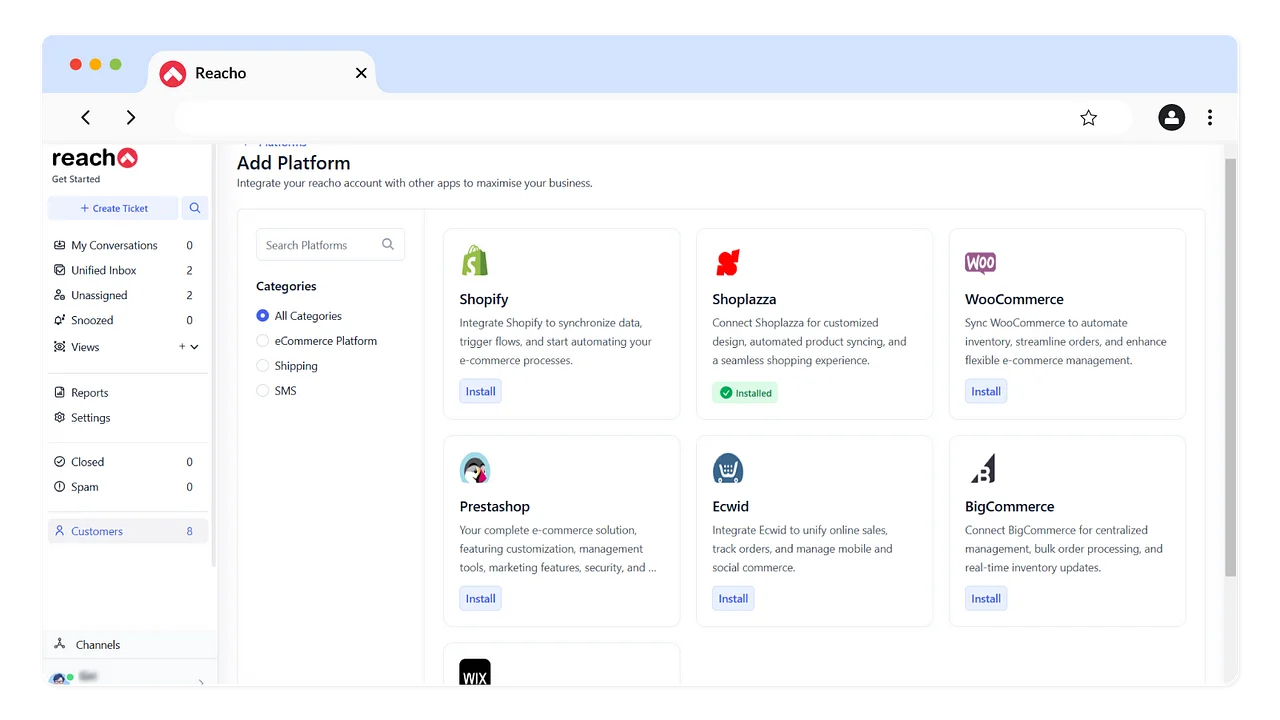Switch to the Customers section
The height and width of the screenshot is (720, 1280).
pyautogui.click(x=97, y=531)
